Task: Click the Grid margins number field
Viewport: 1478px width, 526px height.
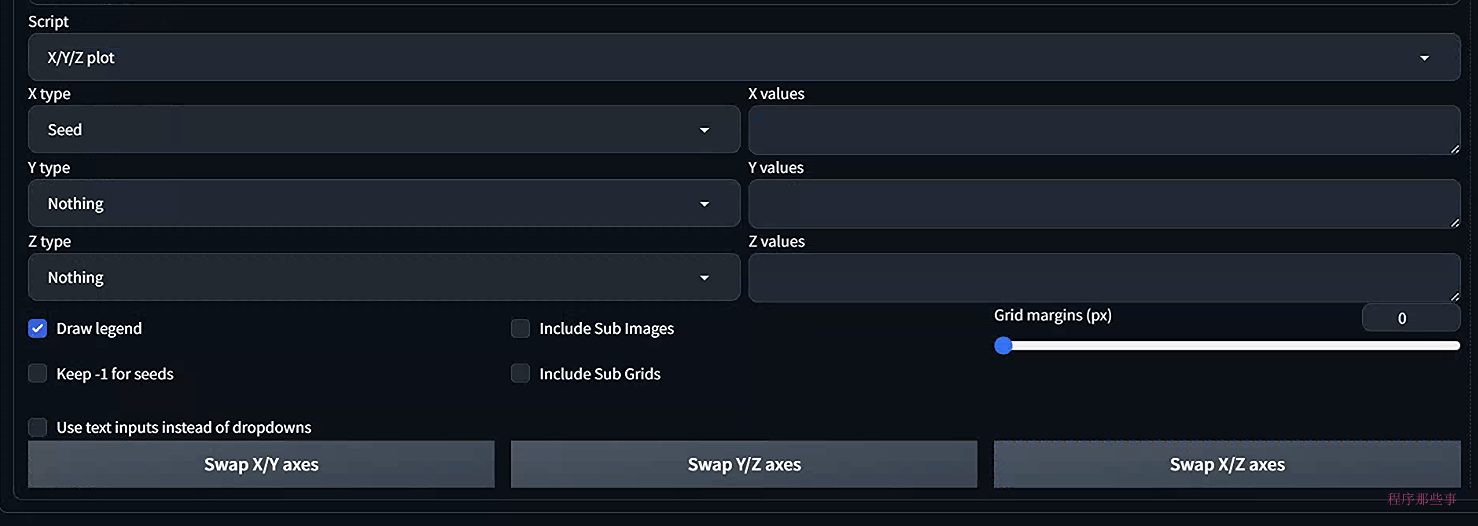Action: coord(1410,318)
